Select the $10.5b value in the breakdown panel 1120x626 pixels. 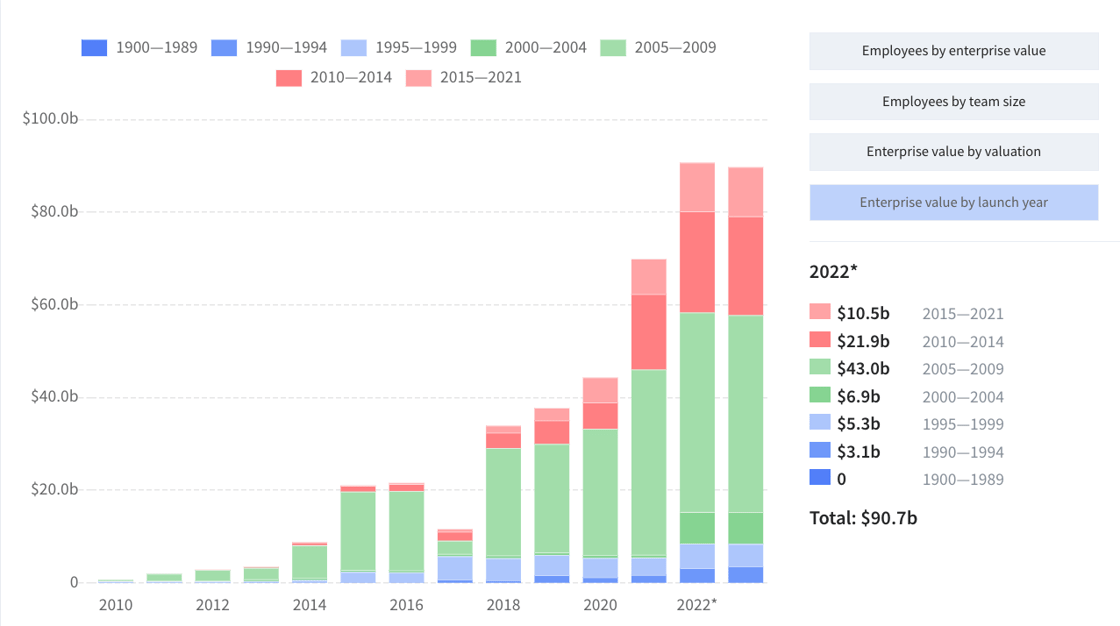coord(864,313)
